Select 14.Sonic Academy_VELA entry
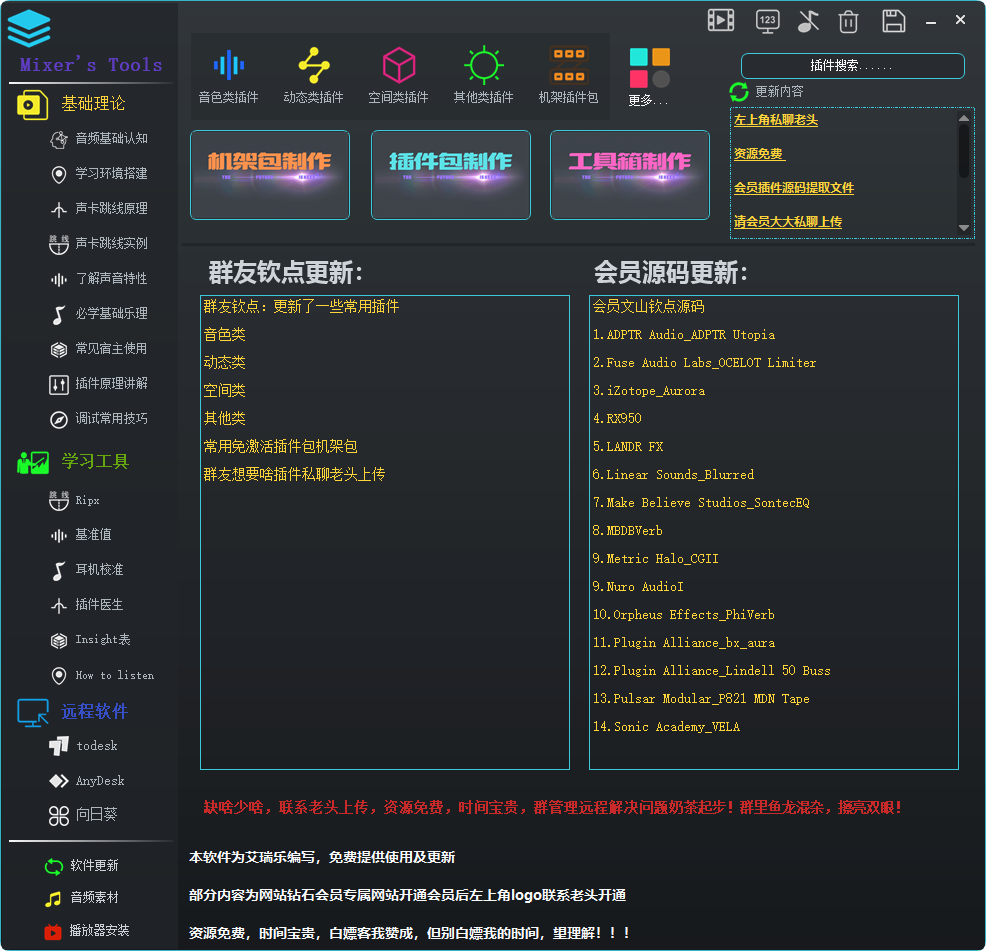 667,727
